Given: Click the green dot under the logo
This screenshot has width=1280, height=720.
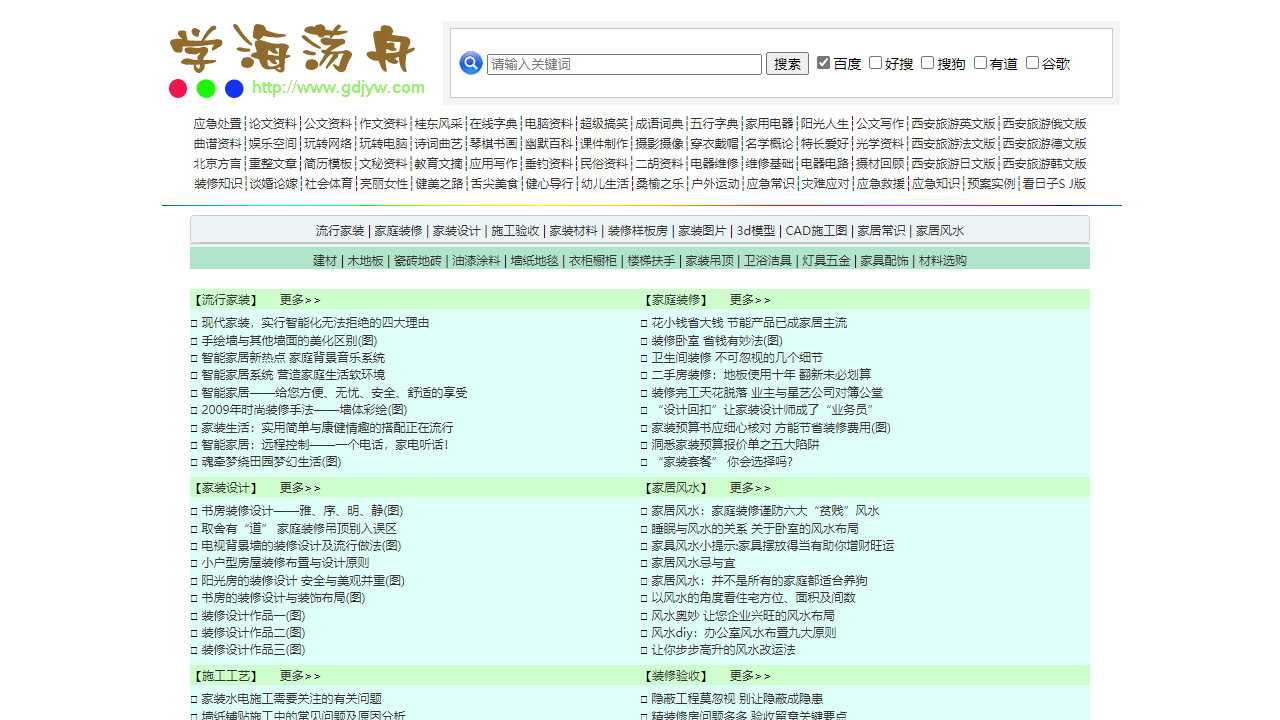Looking at the screenshot, I should (x=206, y=88).
